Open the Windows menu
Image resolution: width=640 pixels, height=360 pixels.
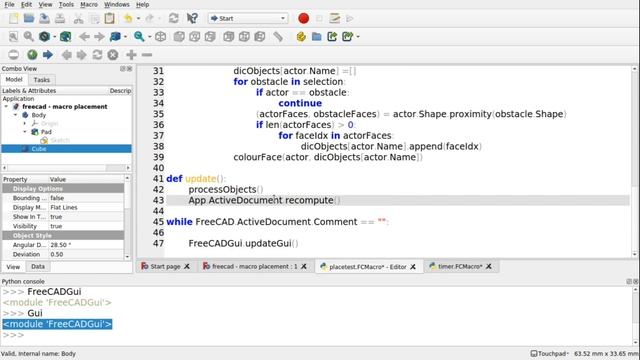[x=116, y=4]
